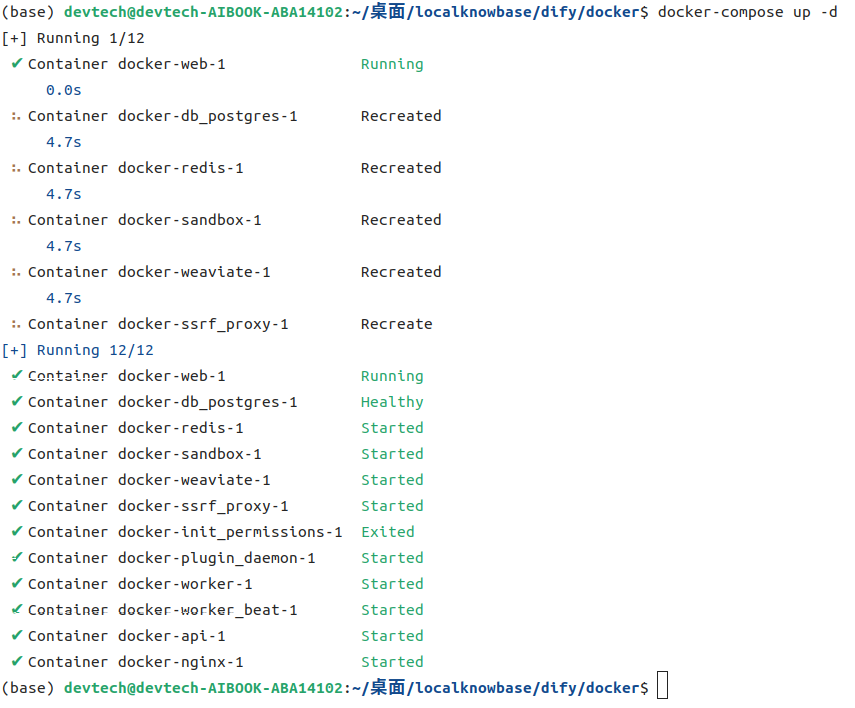Click the checkmark beside docker-init_permissions-1
The image size is (855, 708).
point(17,531)
